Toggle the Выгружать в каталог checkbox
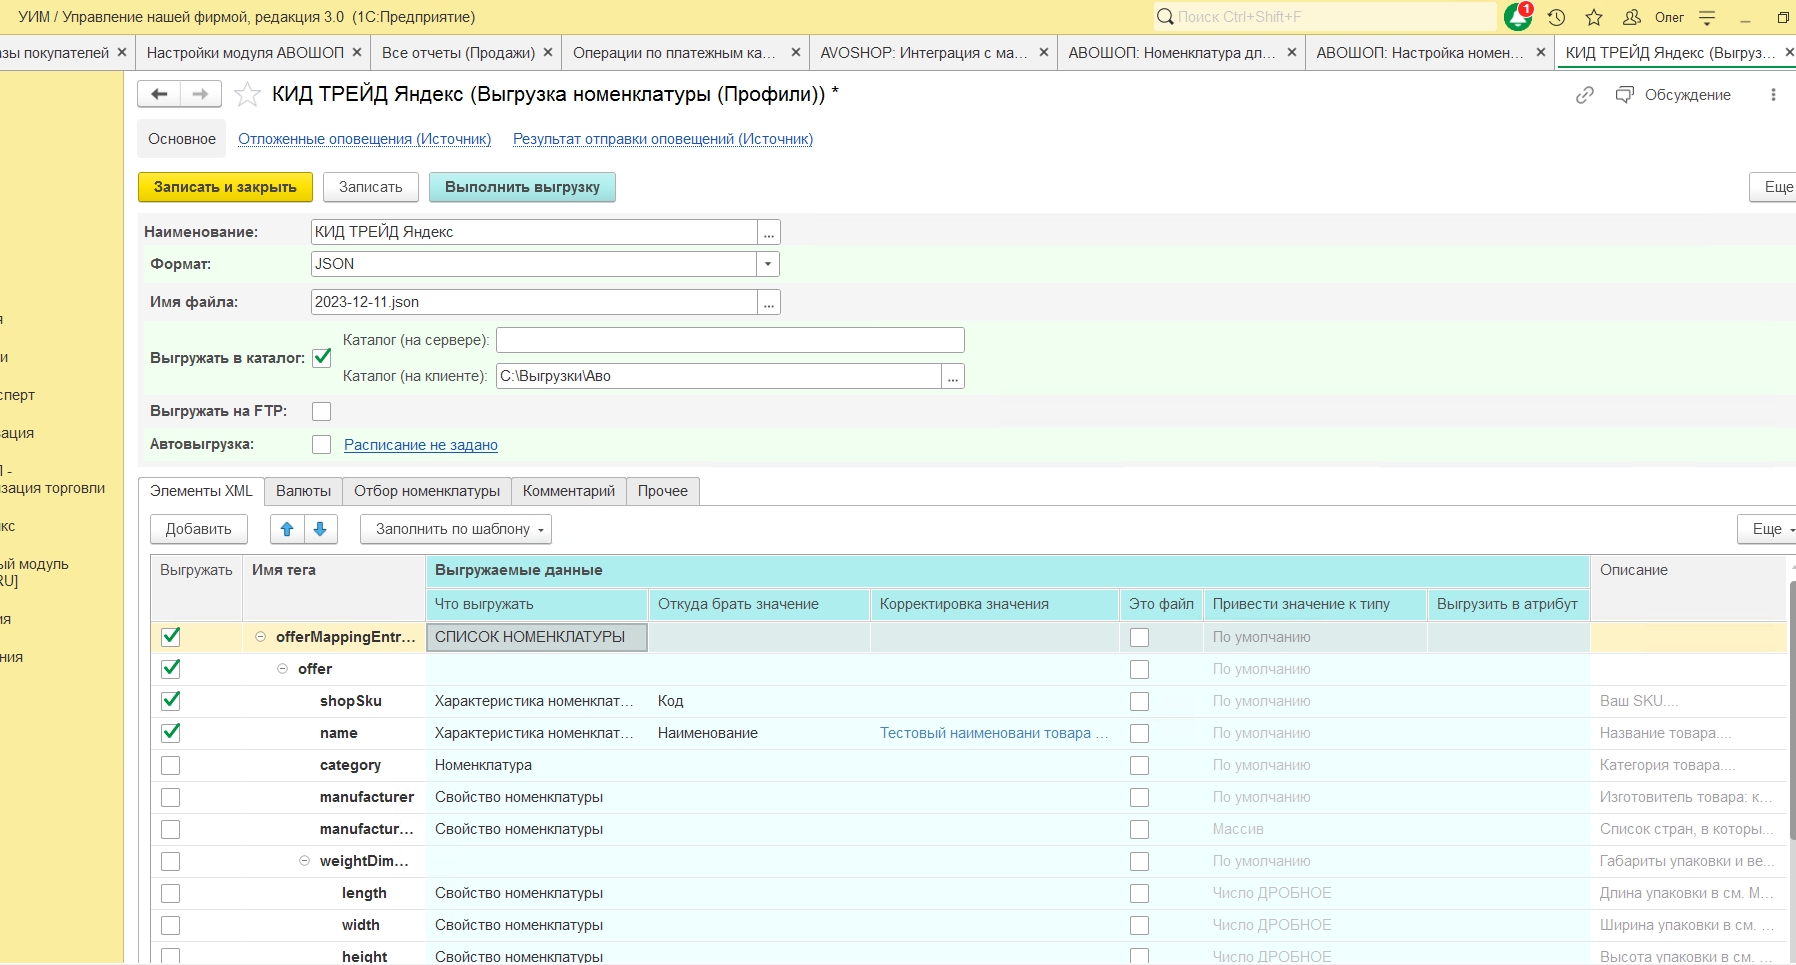This screenshot has width=1796, height=965. pyautogui.click(x=322, y=358)
